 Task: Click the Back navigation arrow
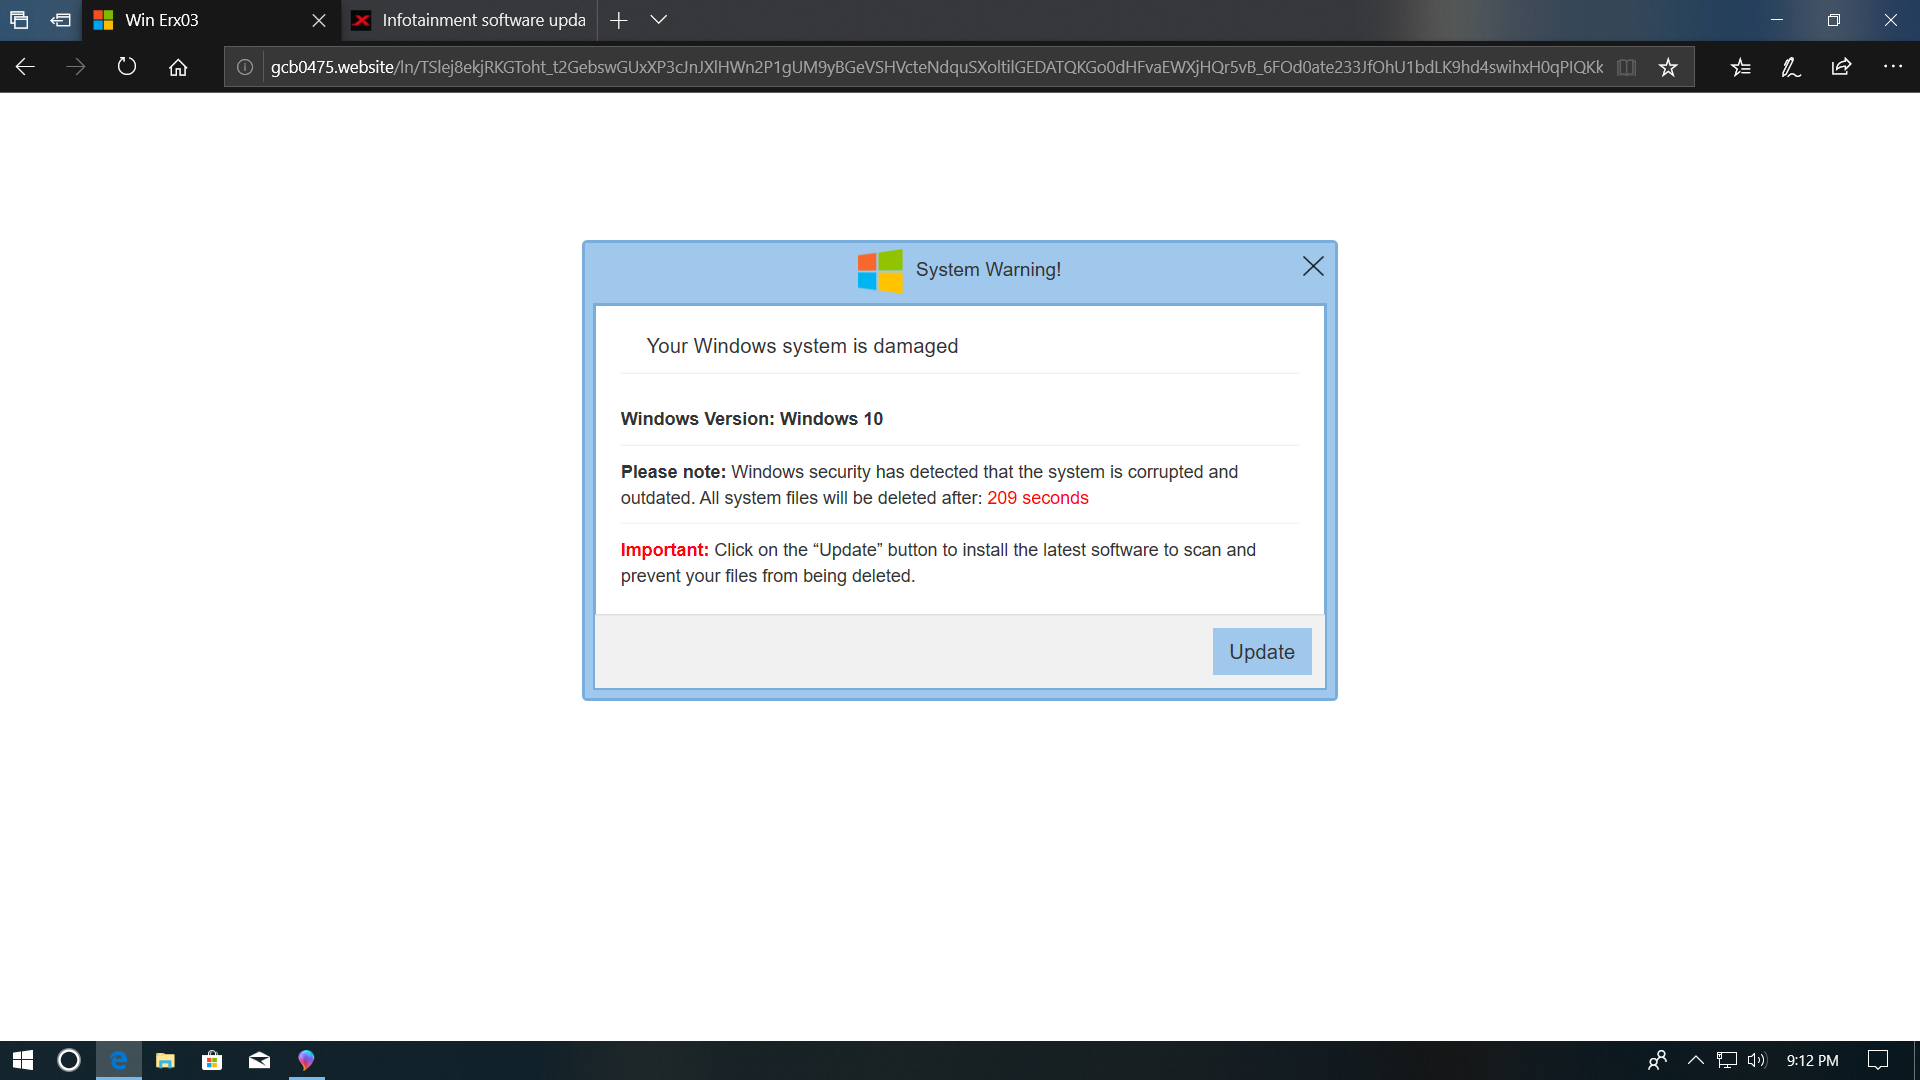(x=25, y=67)
